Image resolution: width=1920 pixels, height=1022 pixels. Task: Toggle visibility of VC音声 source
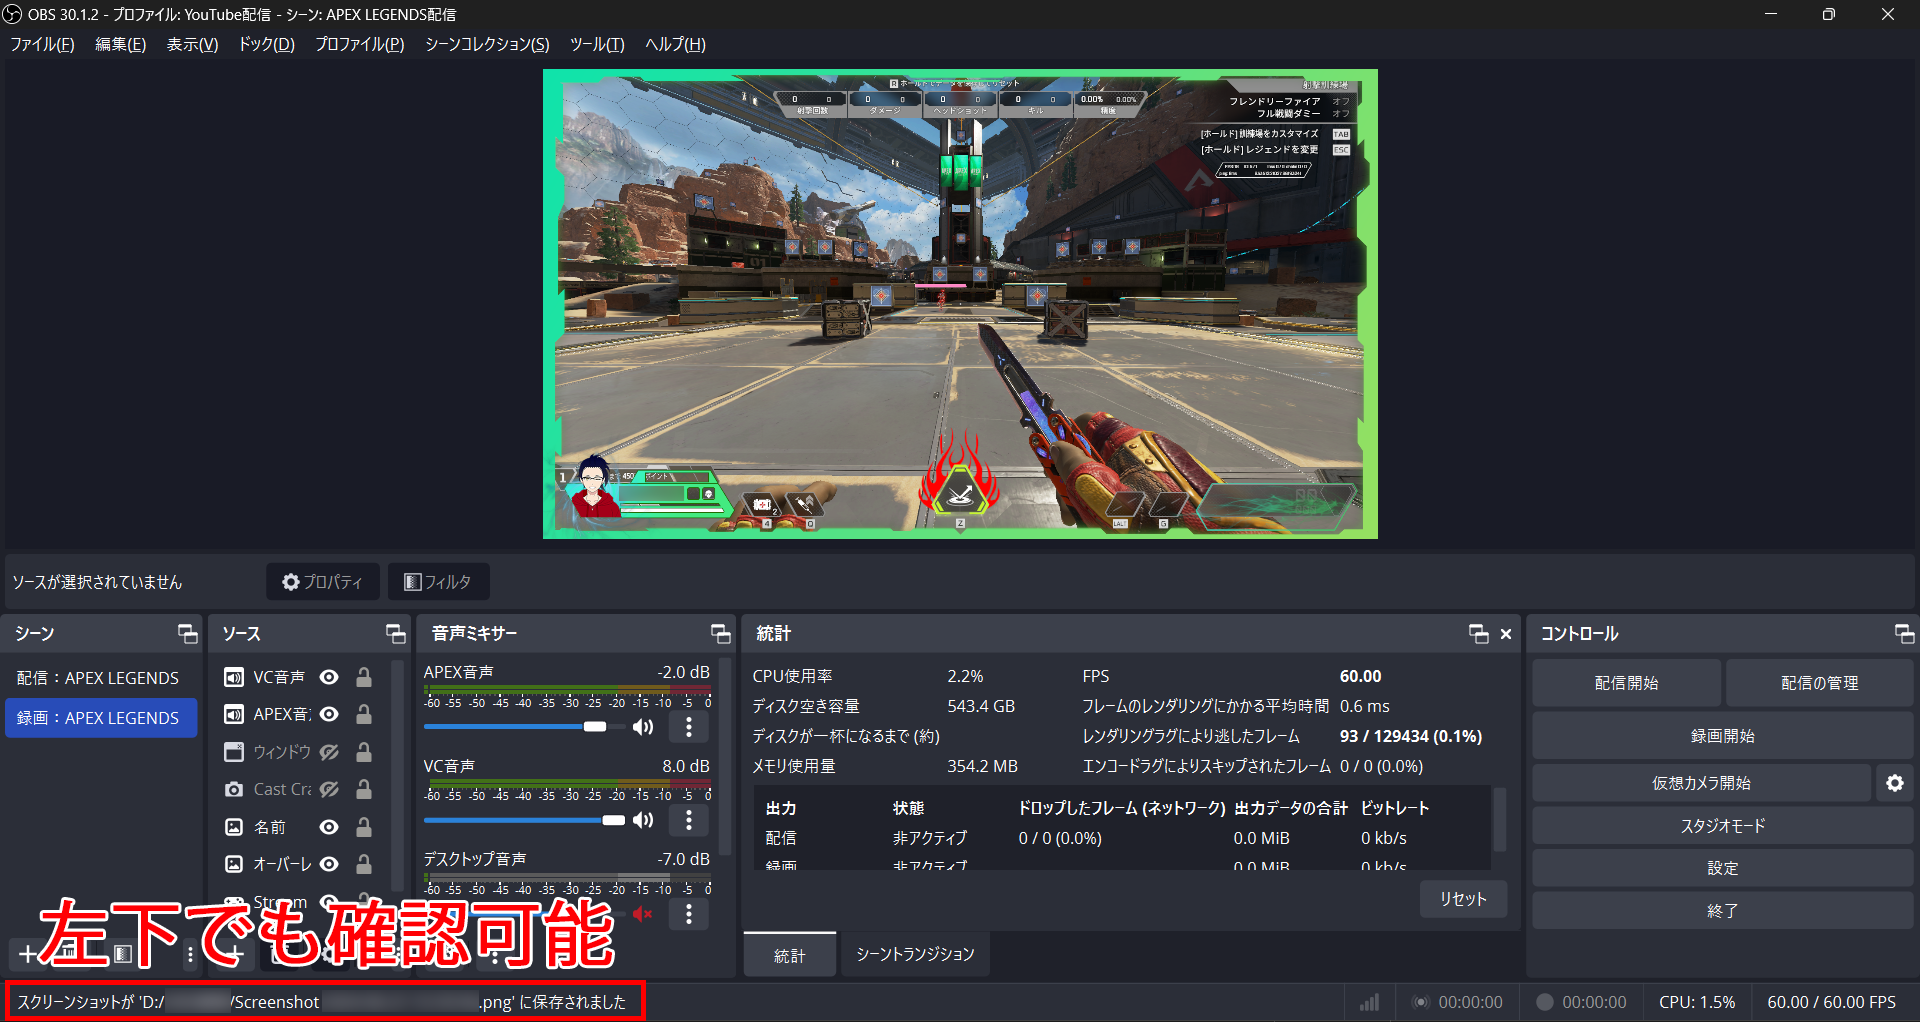click(x=329, y=677)
